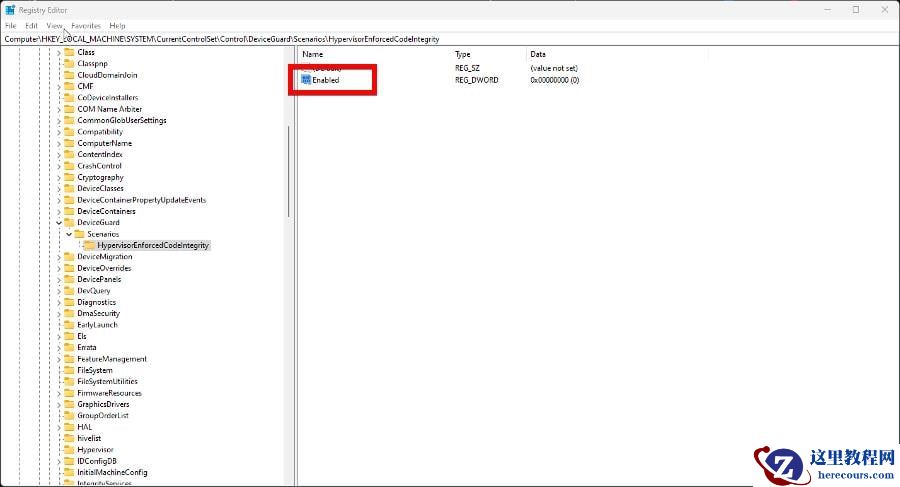Select the InitialMachineConfig key label

pos(112,473)
